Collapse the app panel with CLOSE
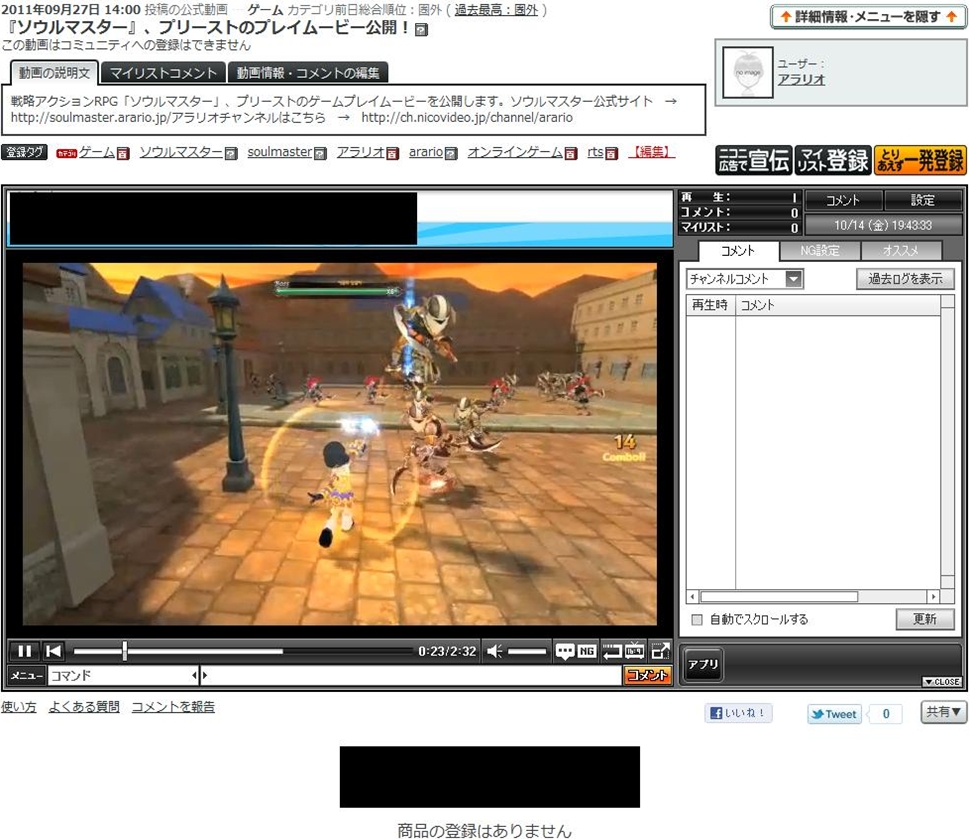 [942, 681]
